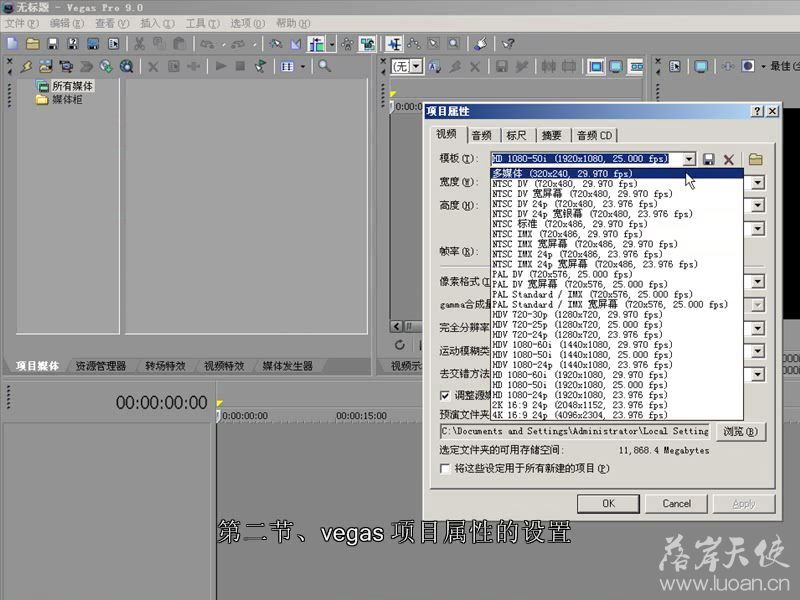Expand the deinterlace method dropdown
Screen dimensions: 800x600
coord(758,374)
